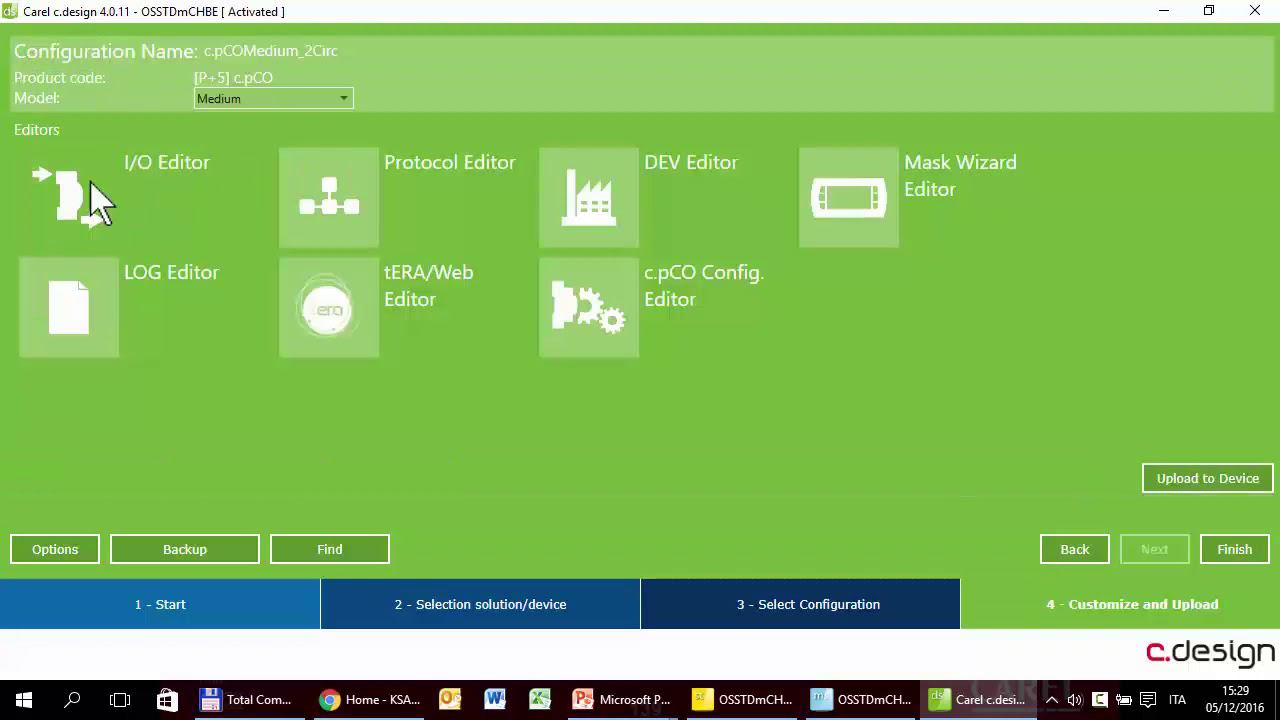Screen dimensions: 1280x720
Task: Switch to Chrome Home - KSA window
Action: [x=370, y=700]
